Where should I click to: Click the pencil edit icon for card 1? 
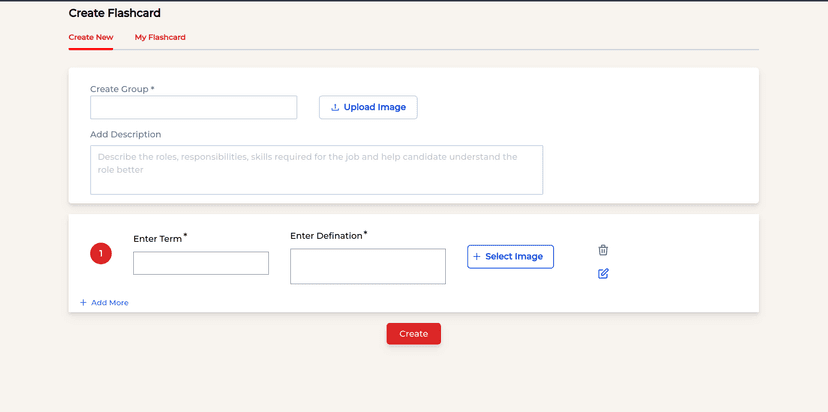click(x=603, y=273)
